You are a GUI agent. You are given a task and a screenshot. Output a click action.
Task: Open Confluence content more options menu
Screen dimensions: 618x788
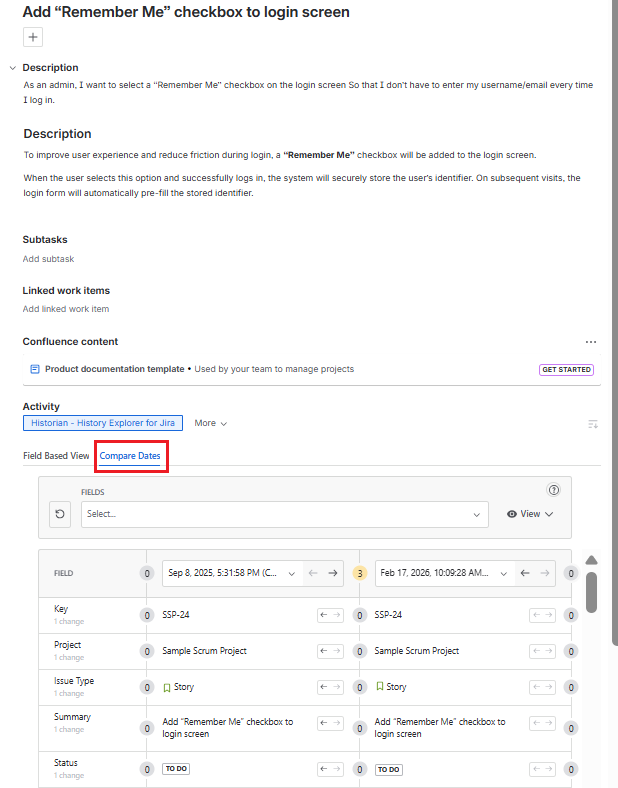[x=591, y=342]
